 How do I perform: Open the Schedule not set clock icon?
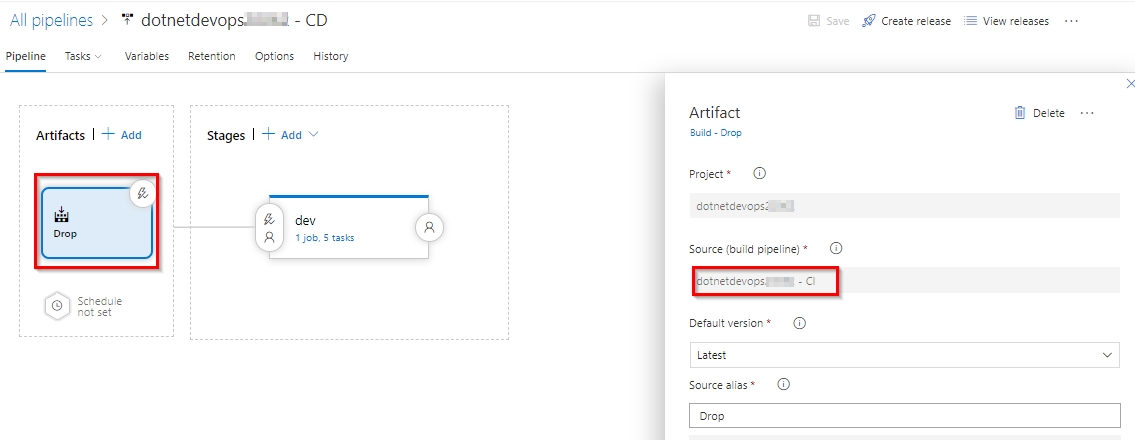[57, 306]
